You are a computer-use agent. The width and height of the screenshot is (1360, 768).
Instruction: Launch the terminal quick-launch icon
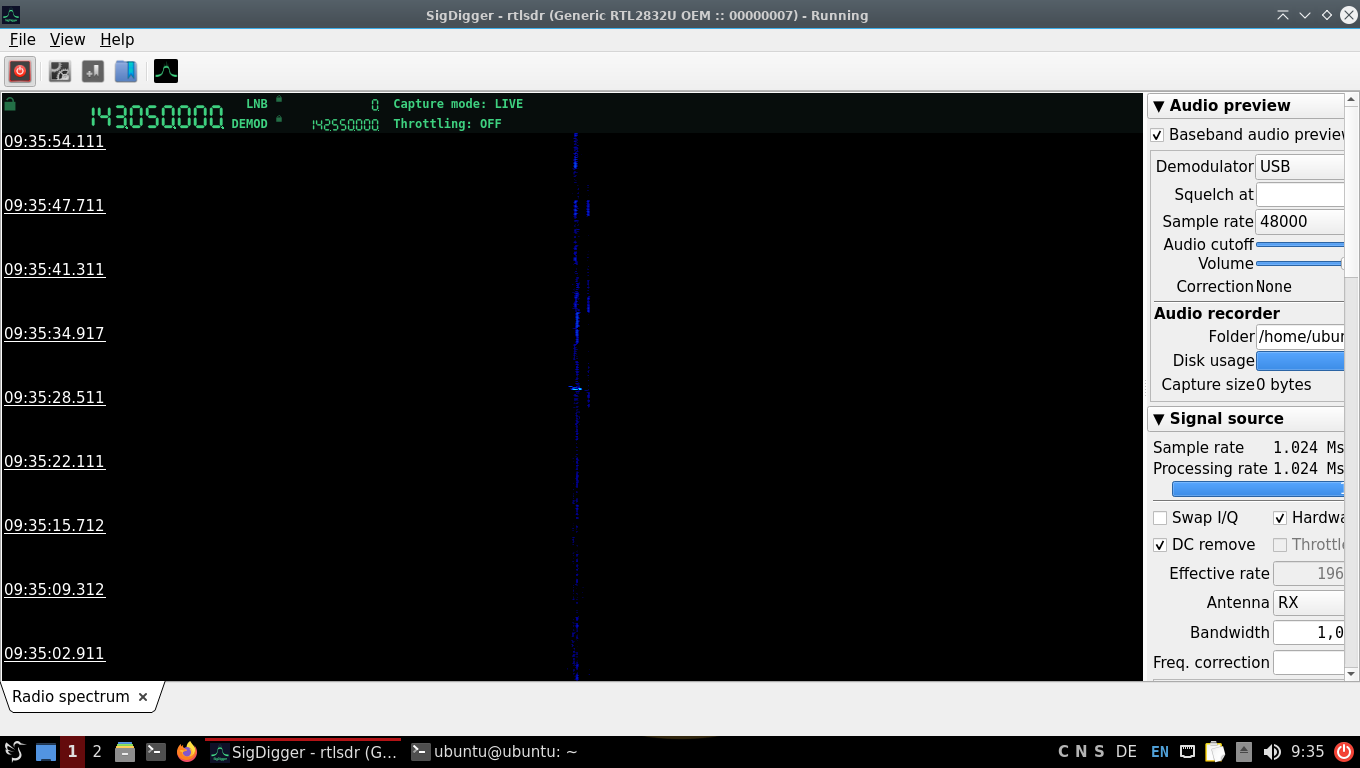pos(156,752)
